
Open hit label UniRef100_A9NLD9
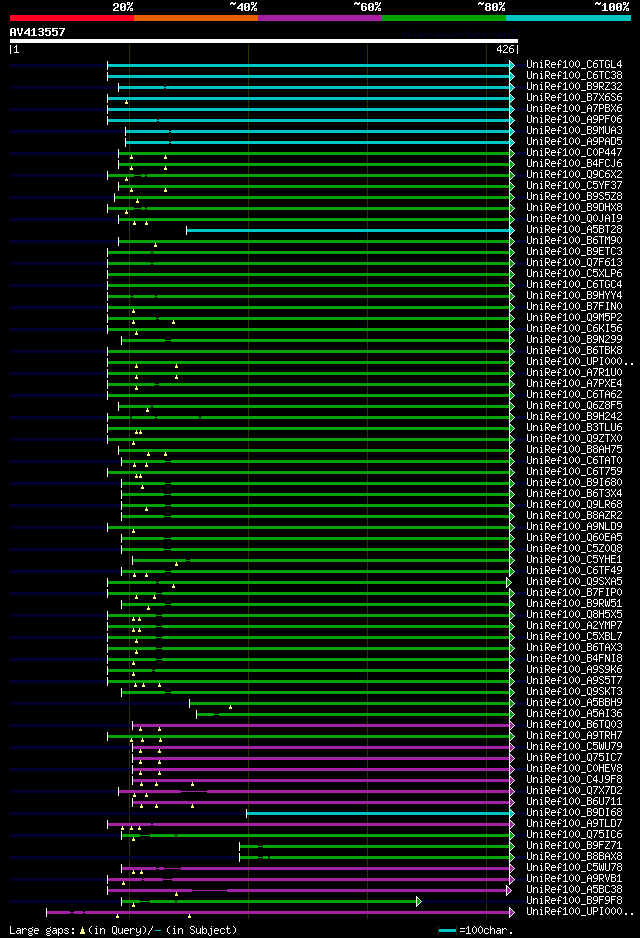[x=574, y=527]
